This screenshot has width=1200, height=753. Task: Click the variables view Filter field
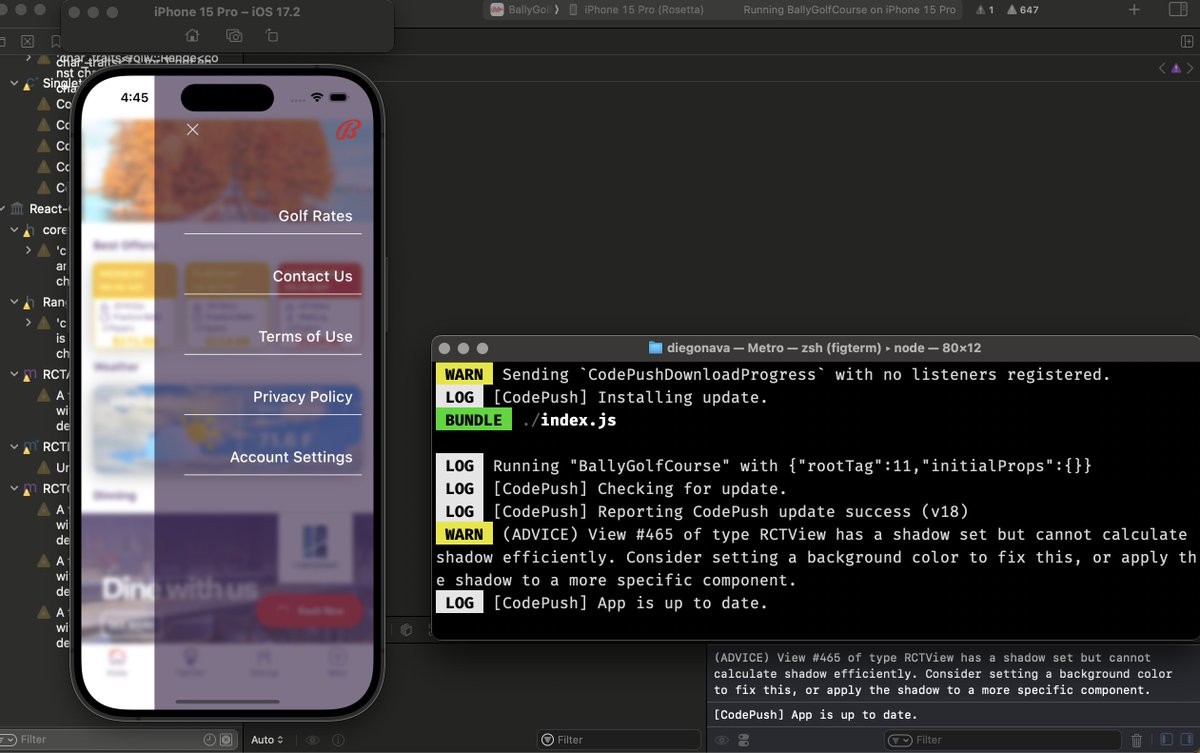(620, 740)
